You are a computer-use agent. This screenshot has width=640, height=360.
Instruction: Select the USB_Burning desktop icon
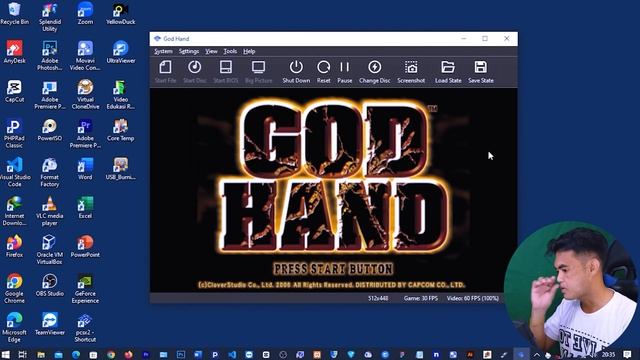coord(121,169)
